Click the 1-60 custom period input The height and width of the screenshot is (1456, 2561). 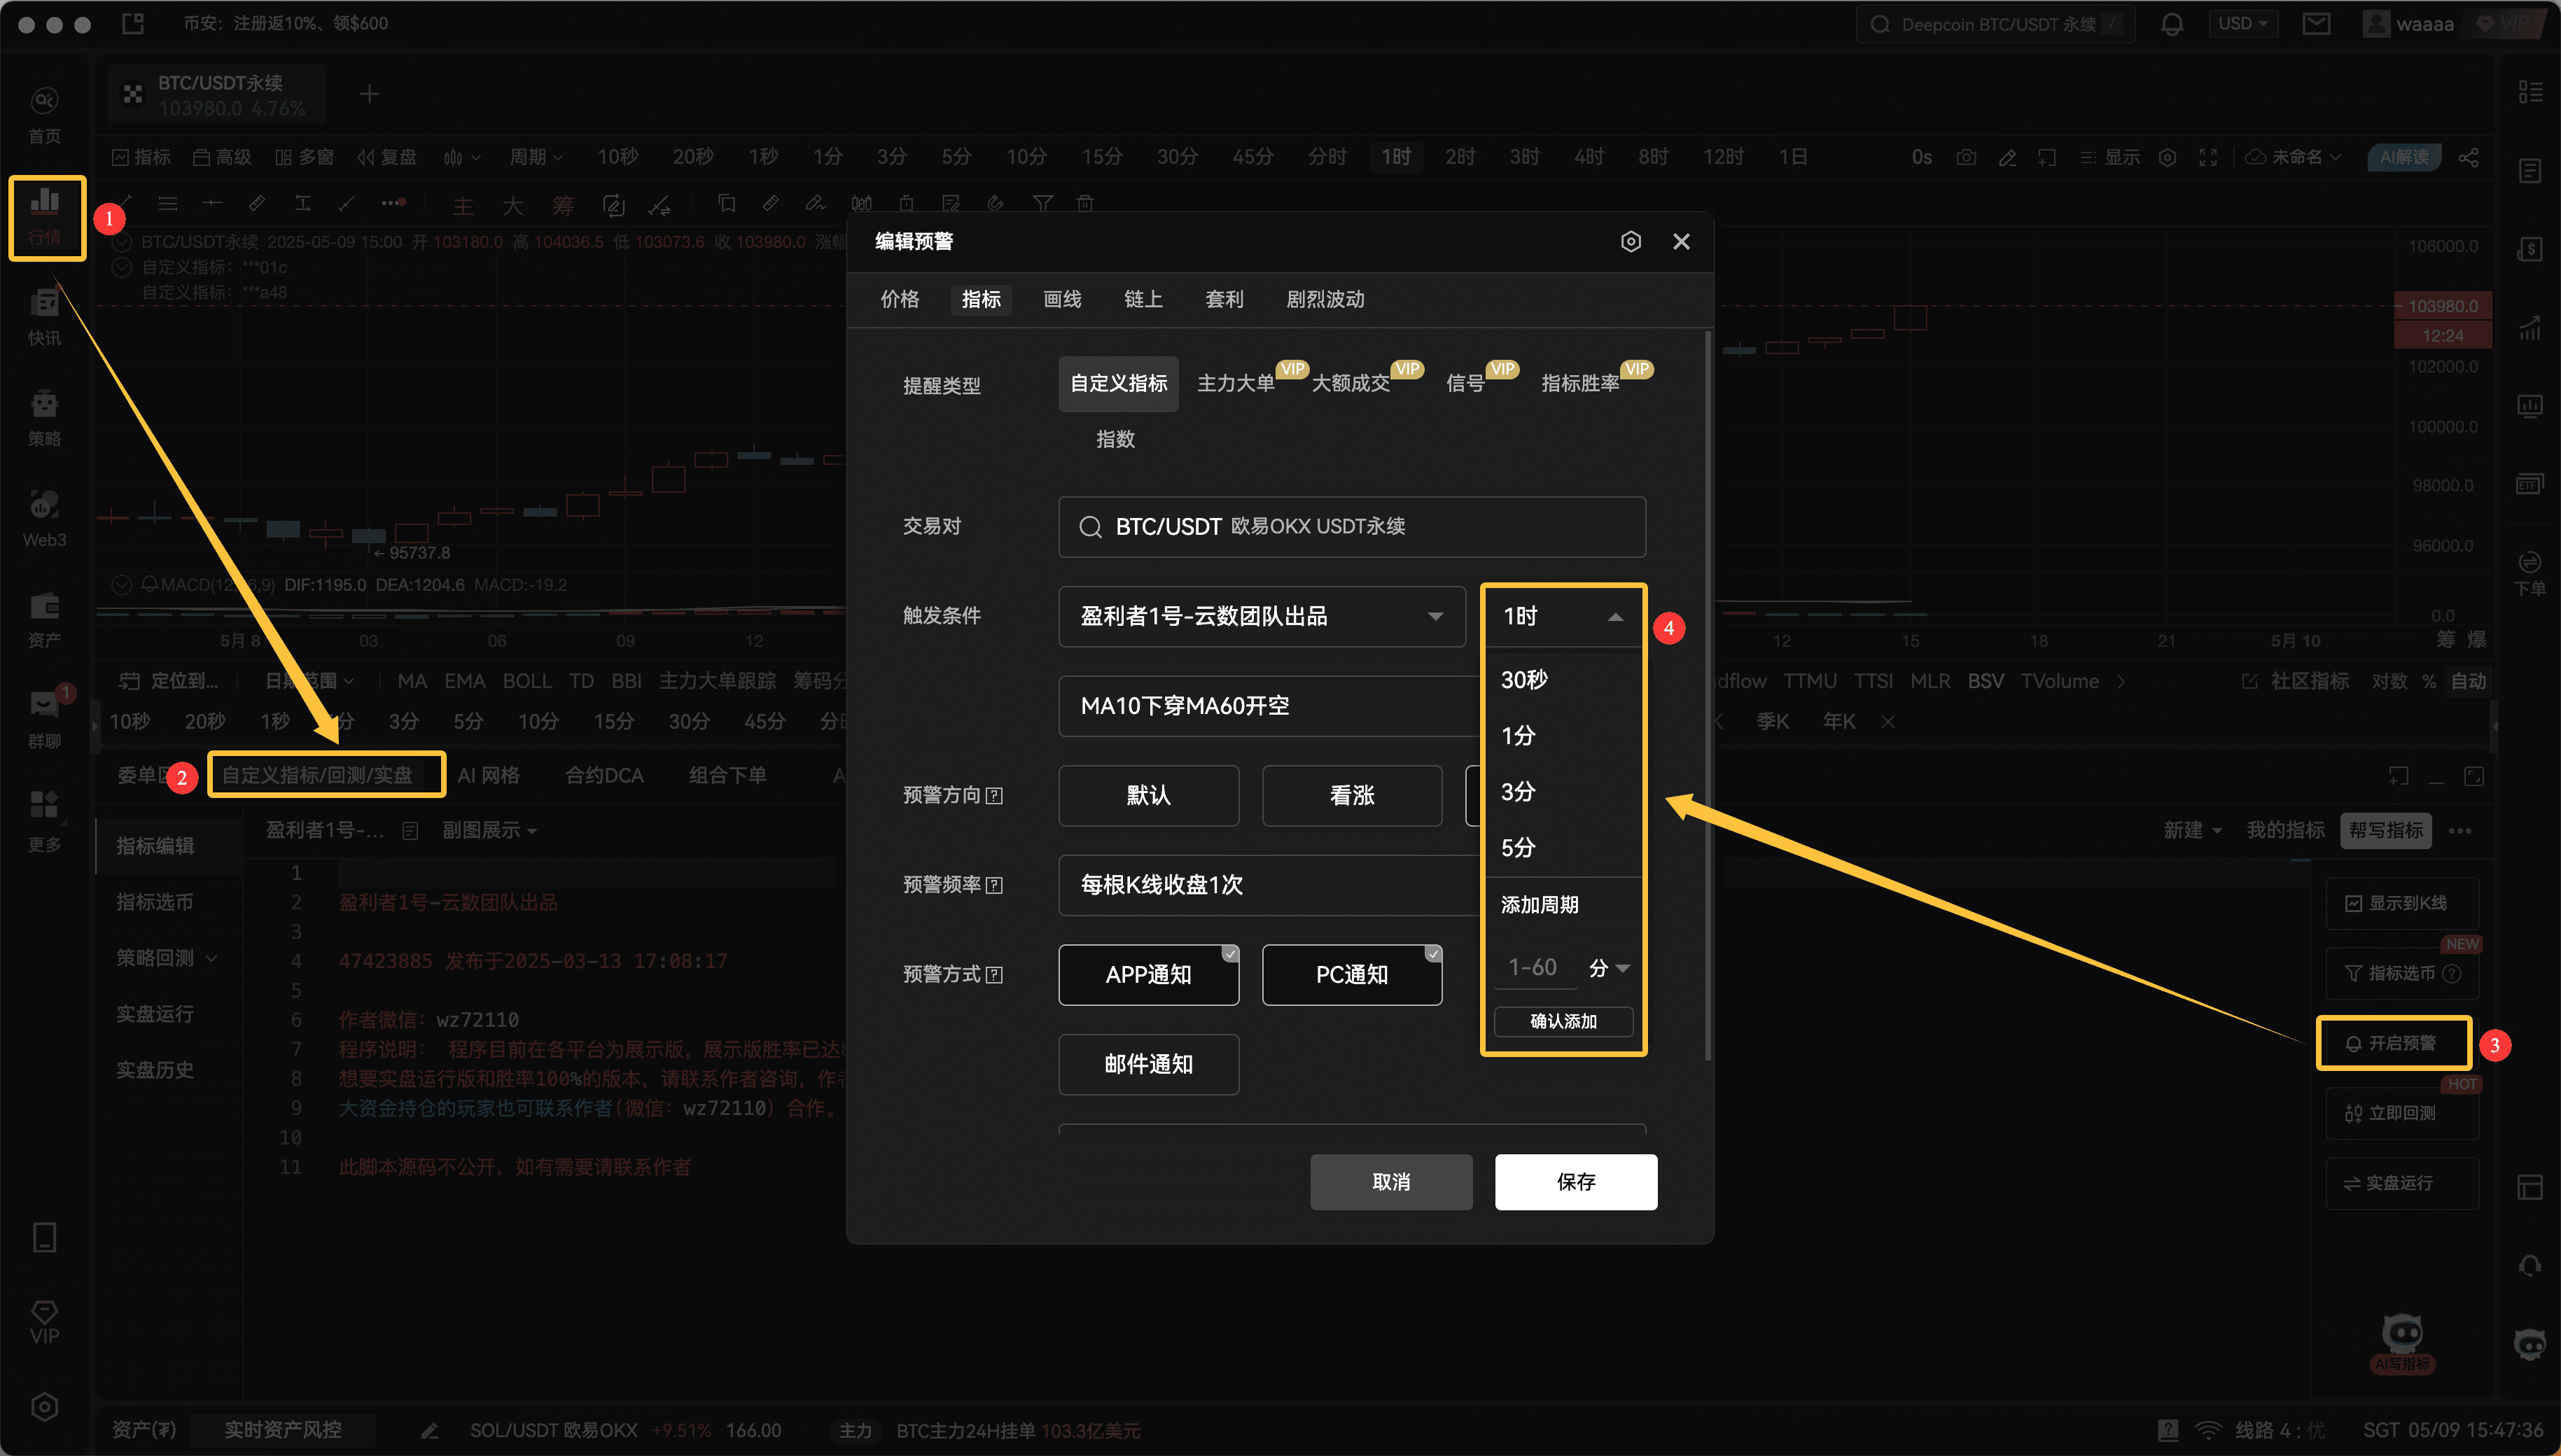pos(1535,968)
